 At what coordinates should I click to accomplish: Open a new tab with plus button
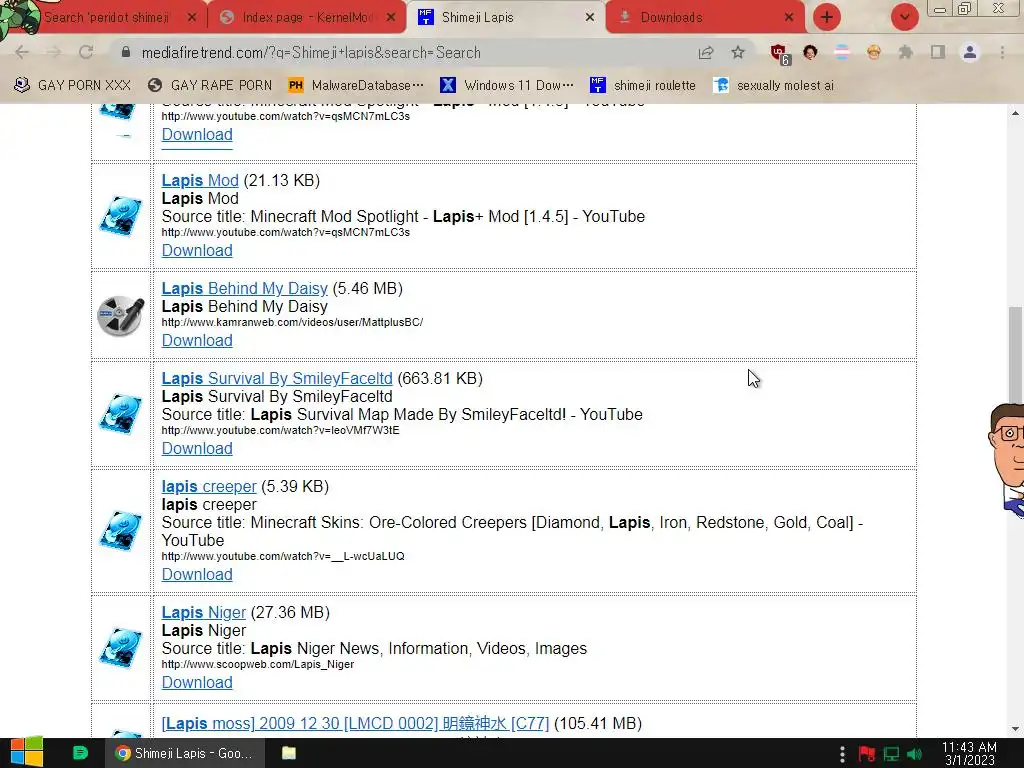click(x=826, y=17)
